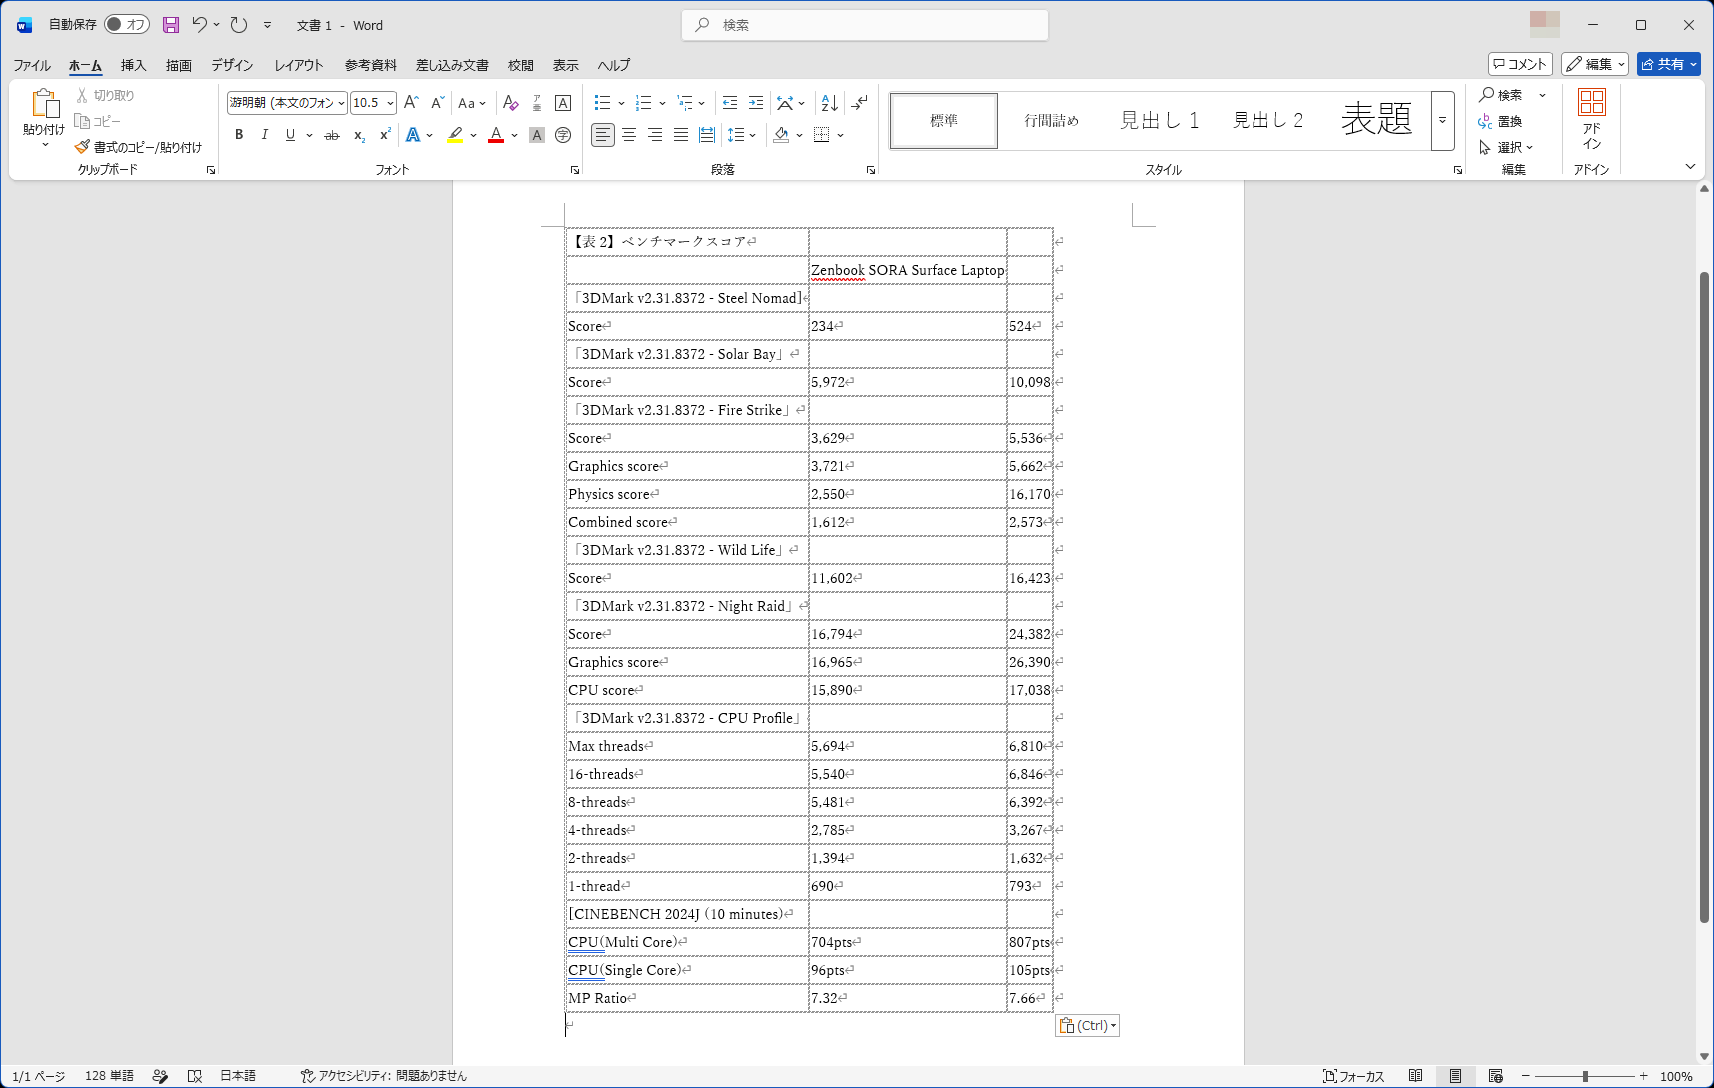Click the Editing (編集) mode button
This screenshot has width=1714, height=1088.
click(1595, 64)
